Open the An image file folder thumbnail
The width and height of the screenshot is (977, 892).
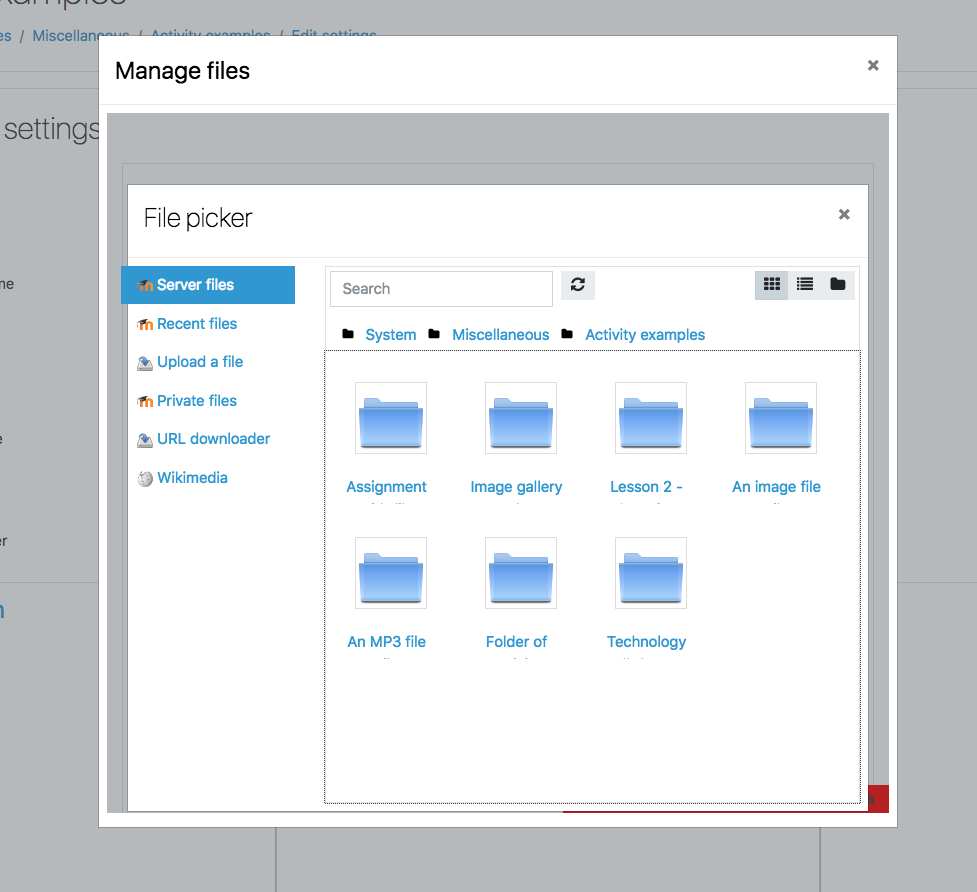(x=781, y=418)
